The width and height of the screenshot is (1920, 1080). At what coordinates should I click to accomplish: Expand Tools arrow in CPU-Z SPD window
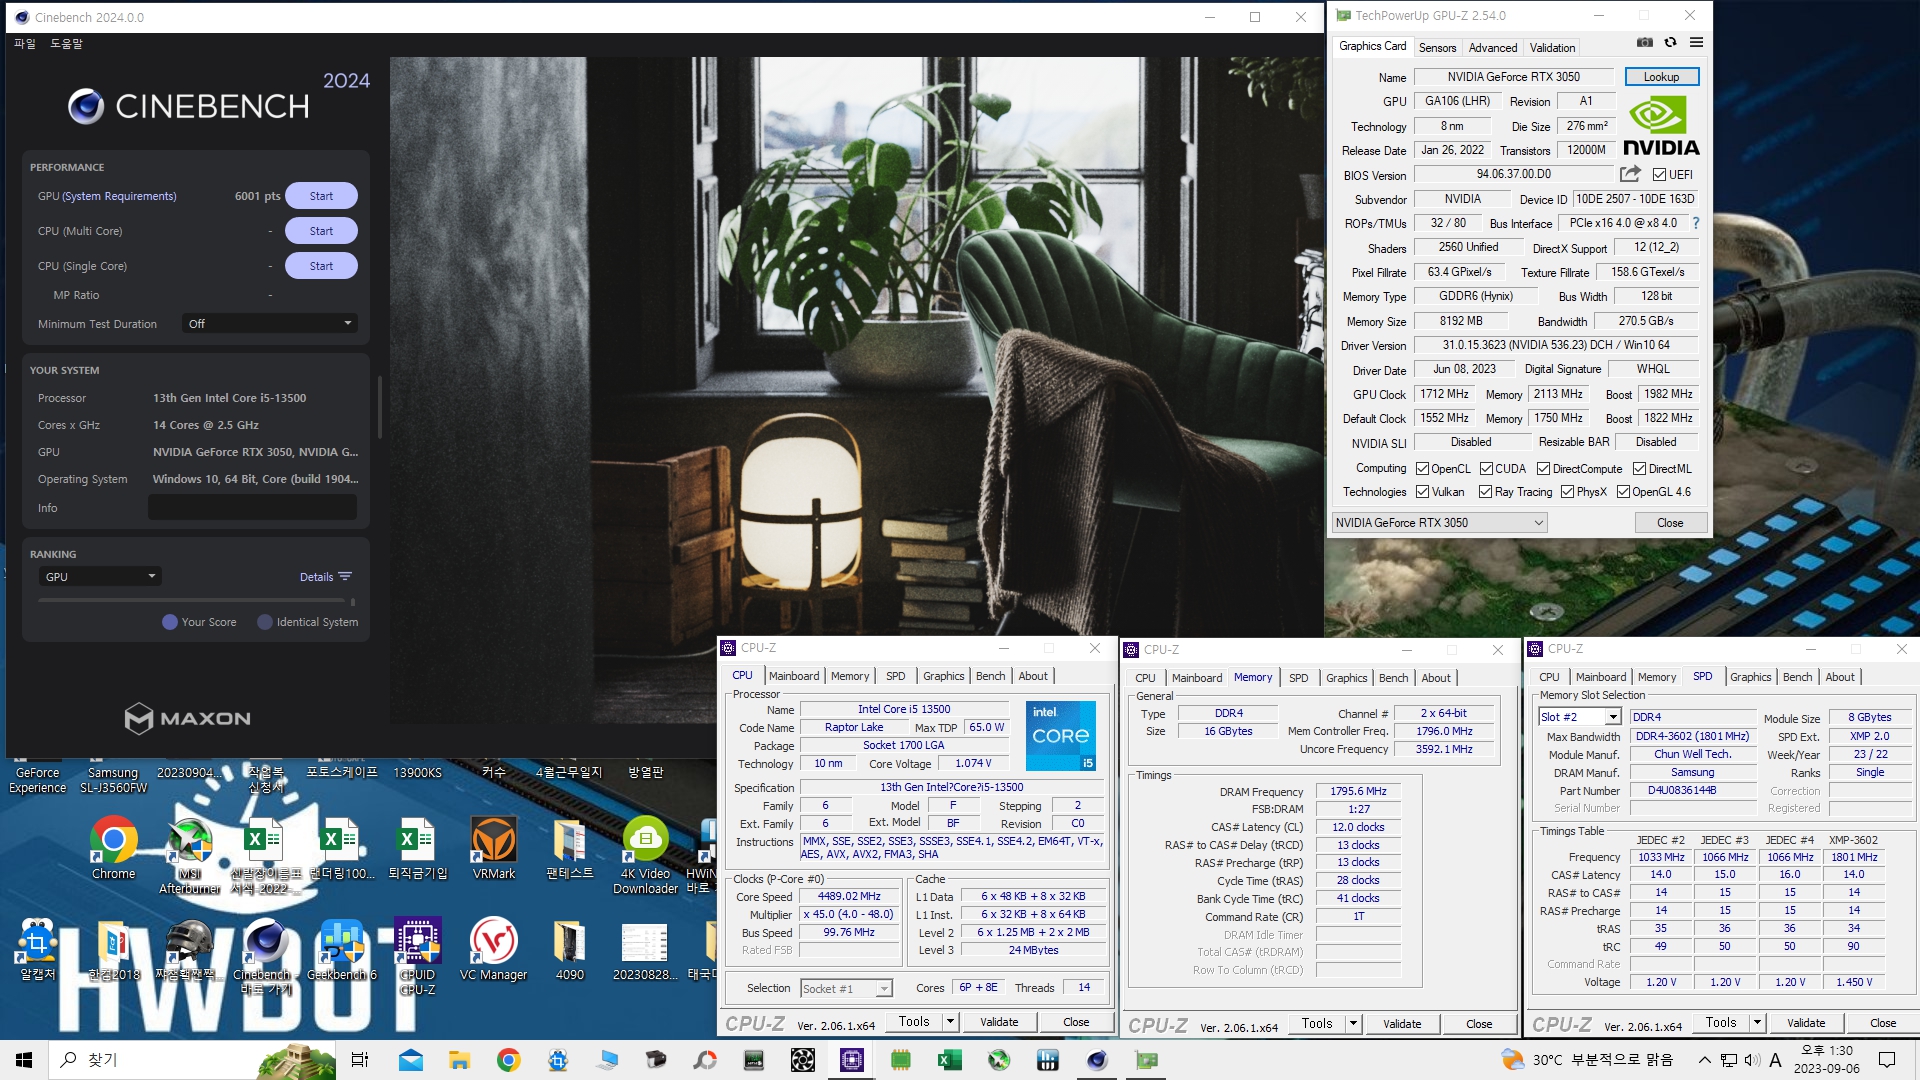[1757, 1022]
